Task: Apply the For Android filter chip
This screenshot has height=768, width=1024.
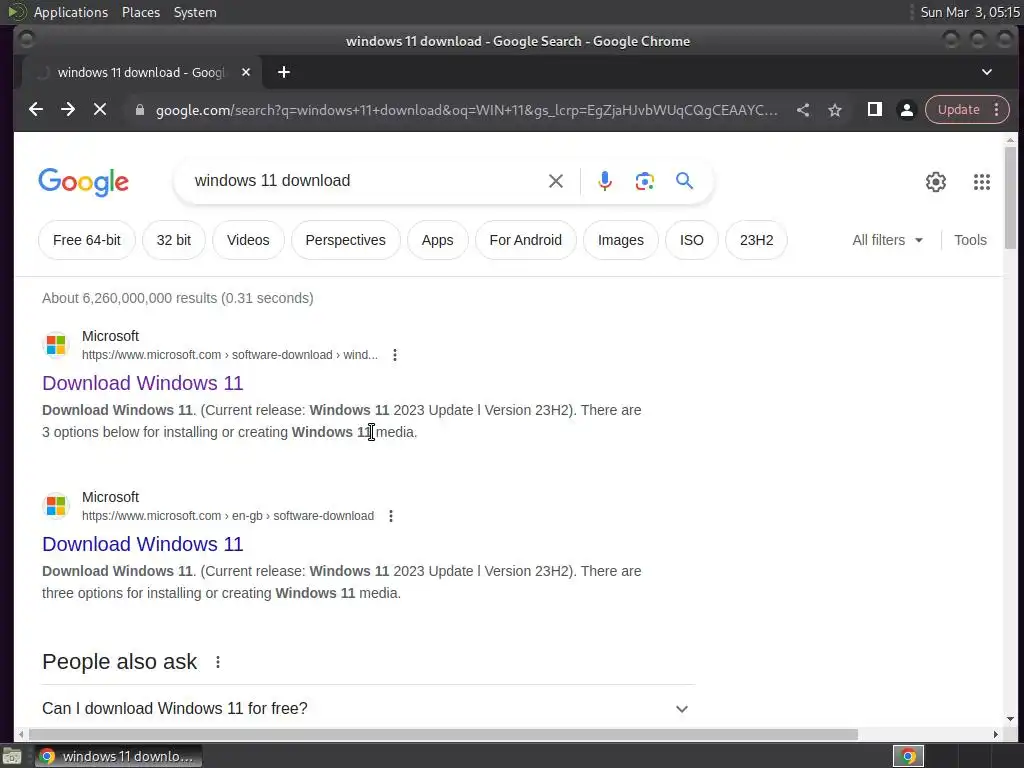Action: point(526,240)
